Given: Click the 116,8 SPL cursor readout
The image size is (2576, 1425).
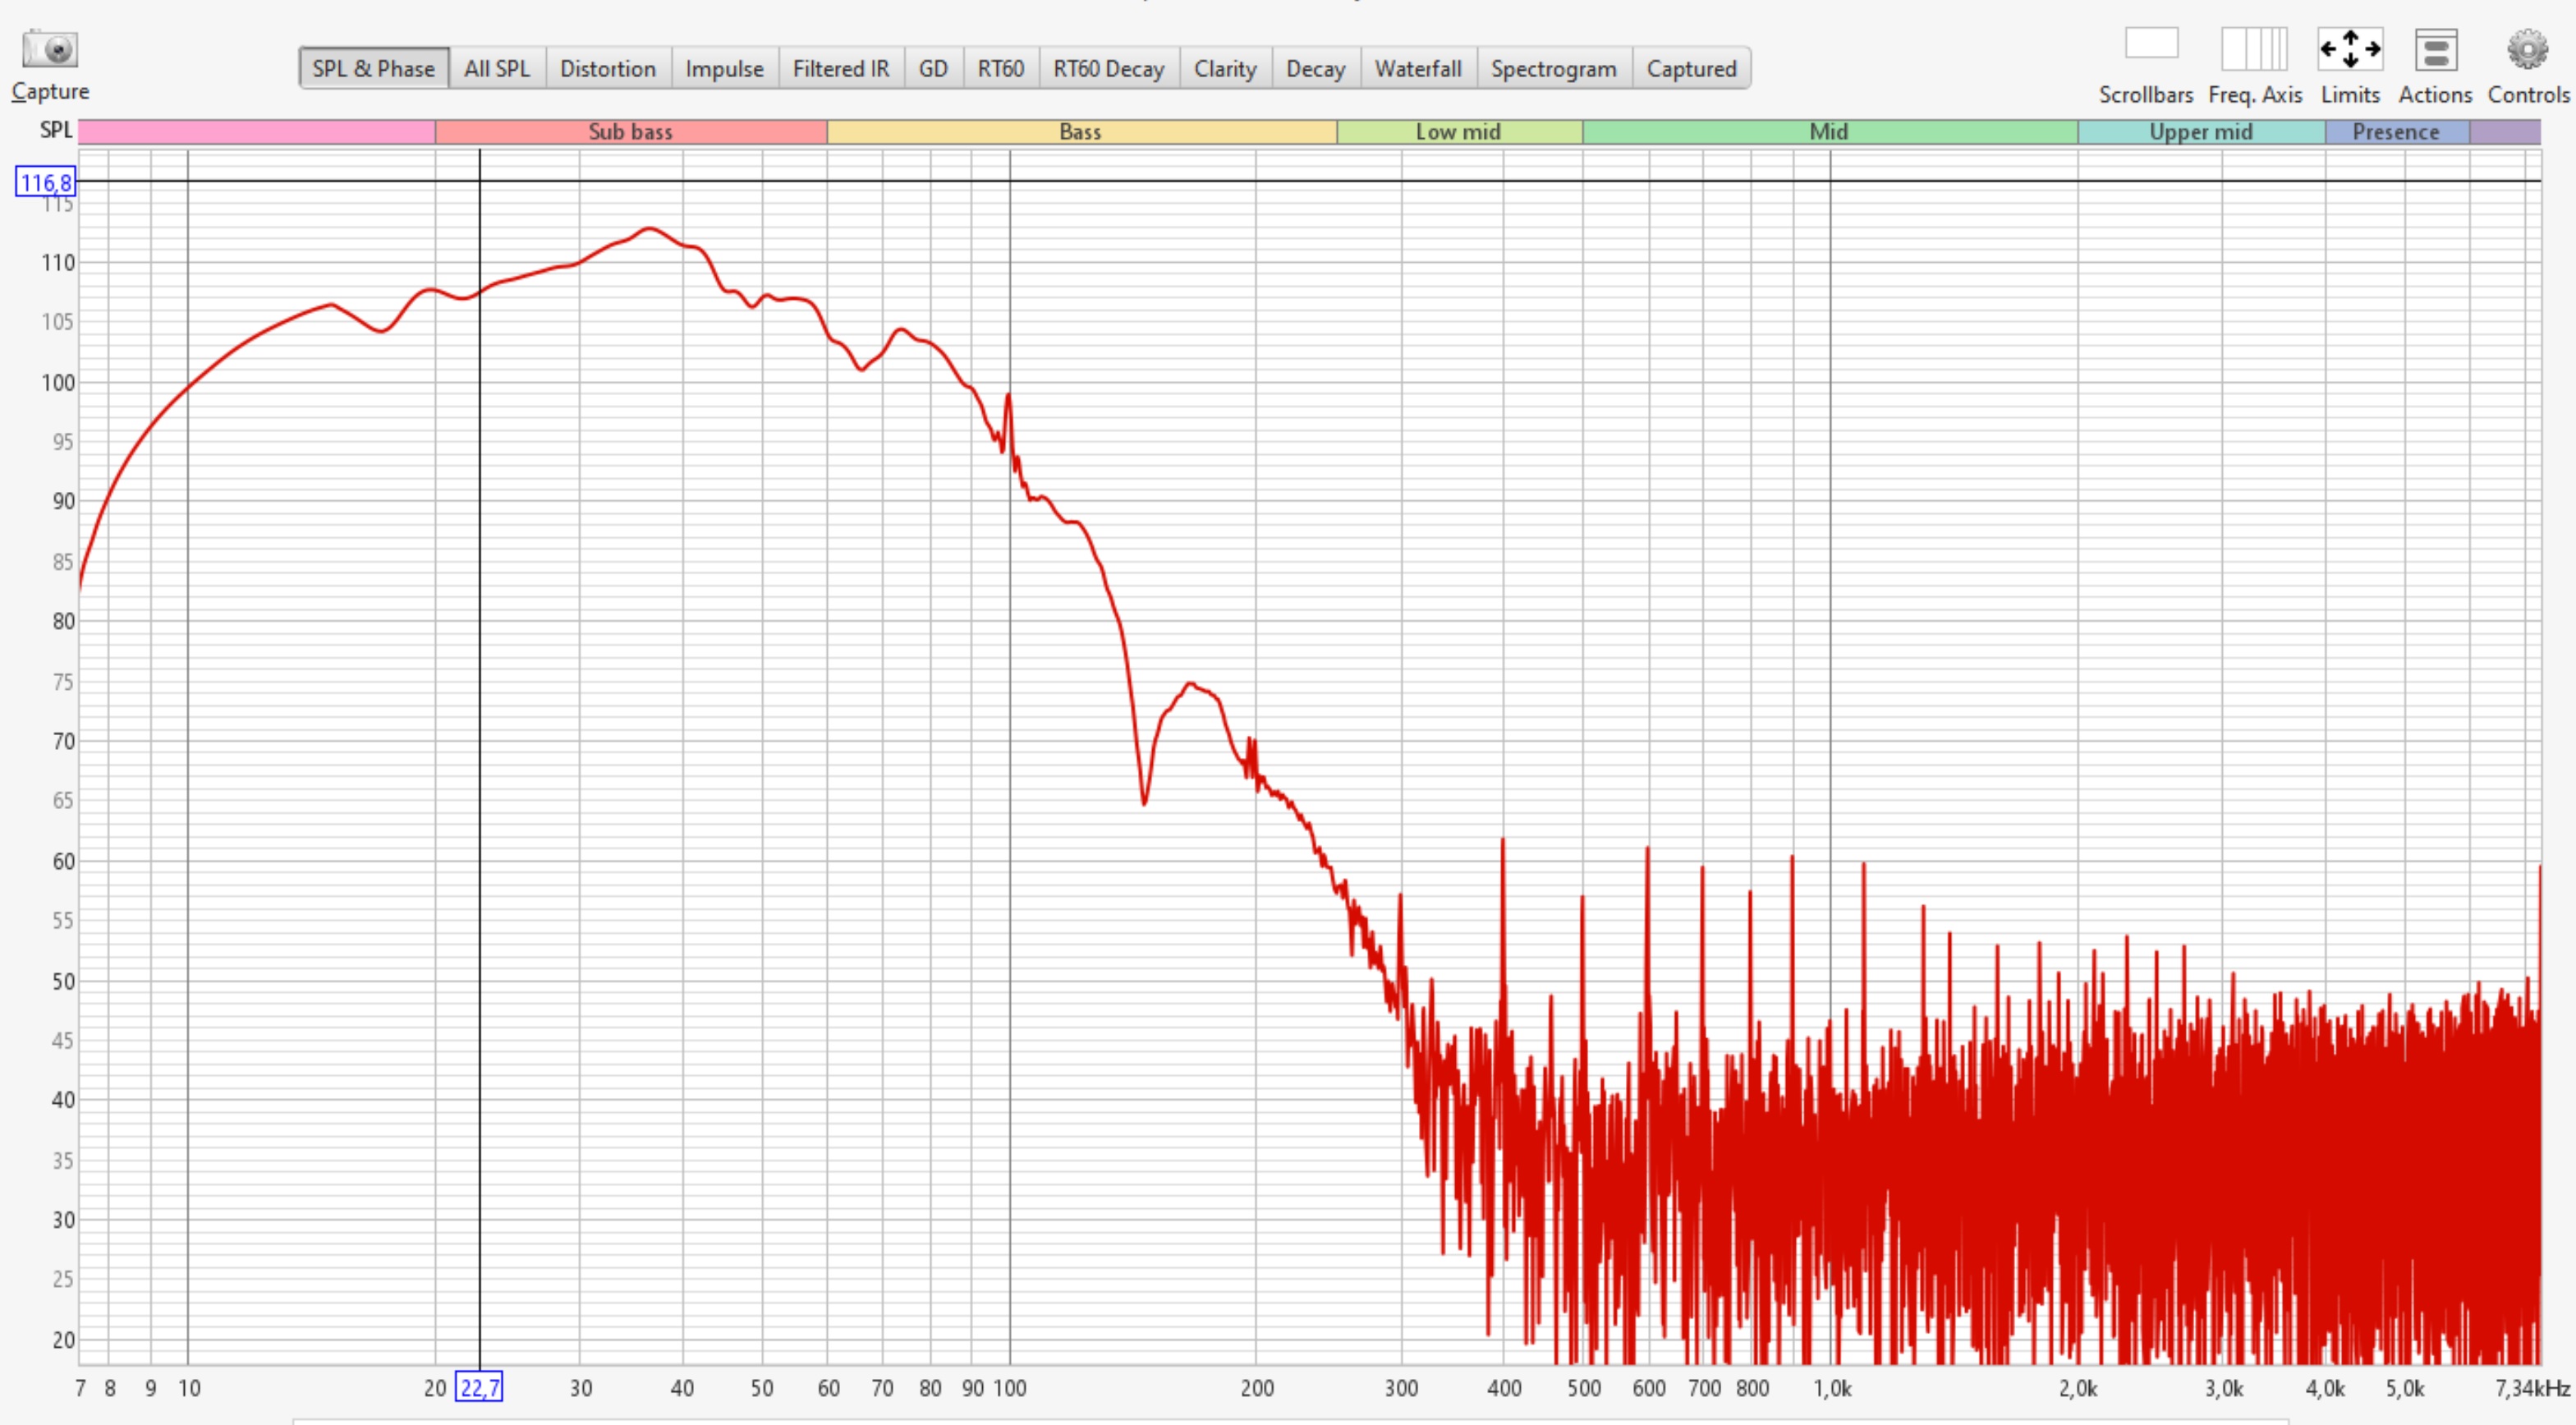Looking at the screenshot, I should tap(46, 182).
